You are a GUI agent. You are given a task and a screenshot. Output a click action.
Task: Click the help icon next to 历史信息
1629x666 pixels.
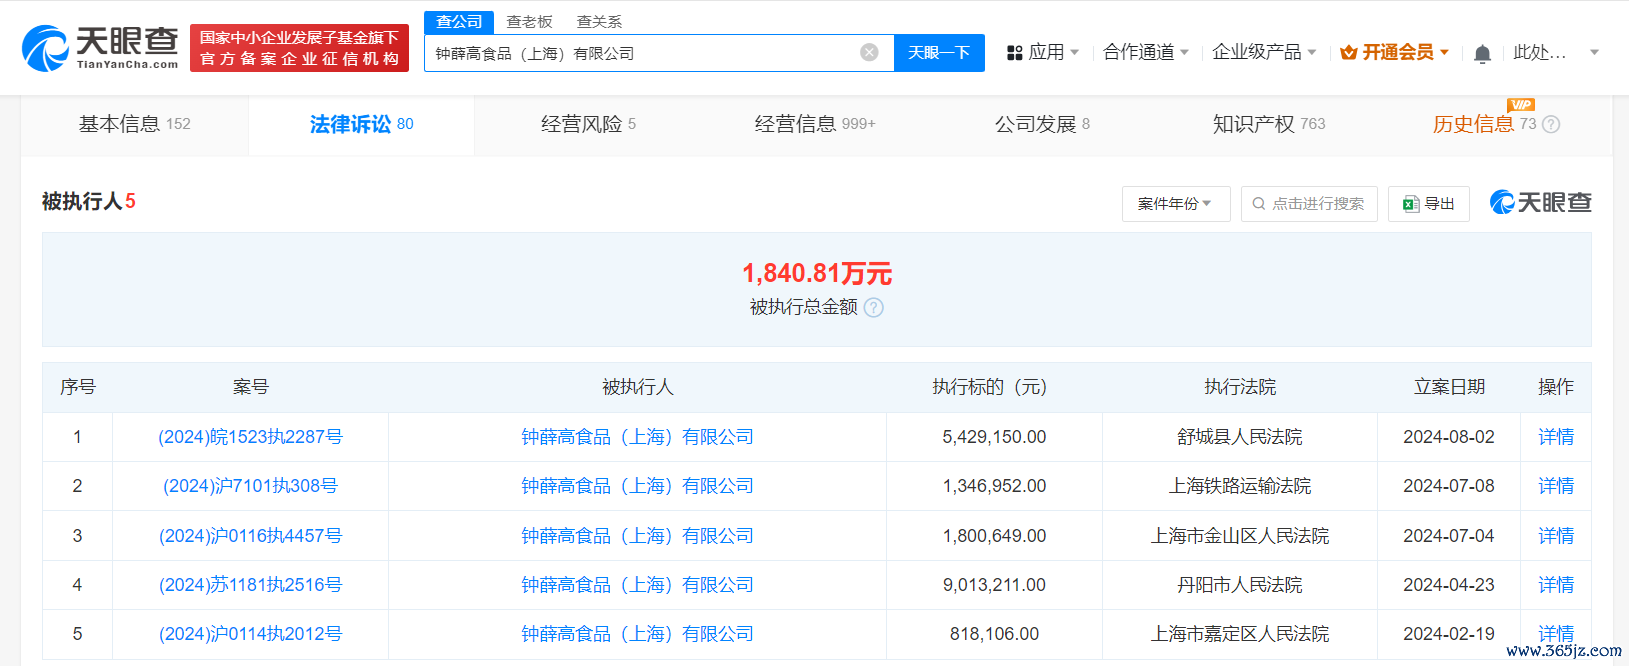[1551, 124]
